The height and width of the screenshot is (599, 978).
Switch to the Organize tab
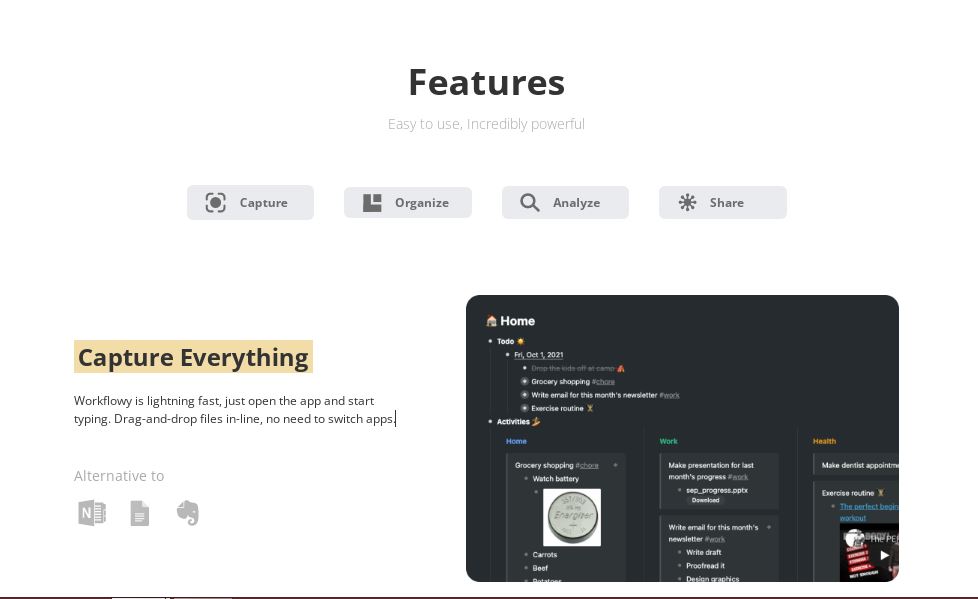[408, 202]
